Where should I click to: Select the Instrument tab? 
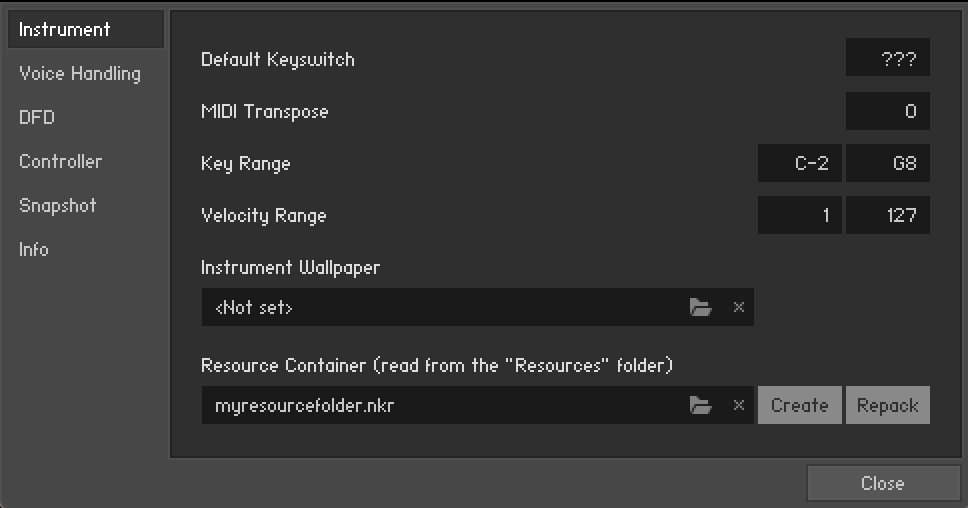tap(85, 30)
